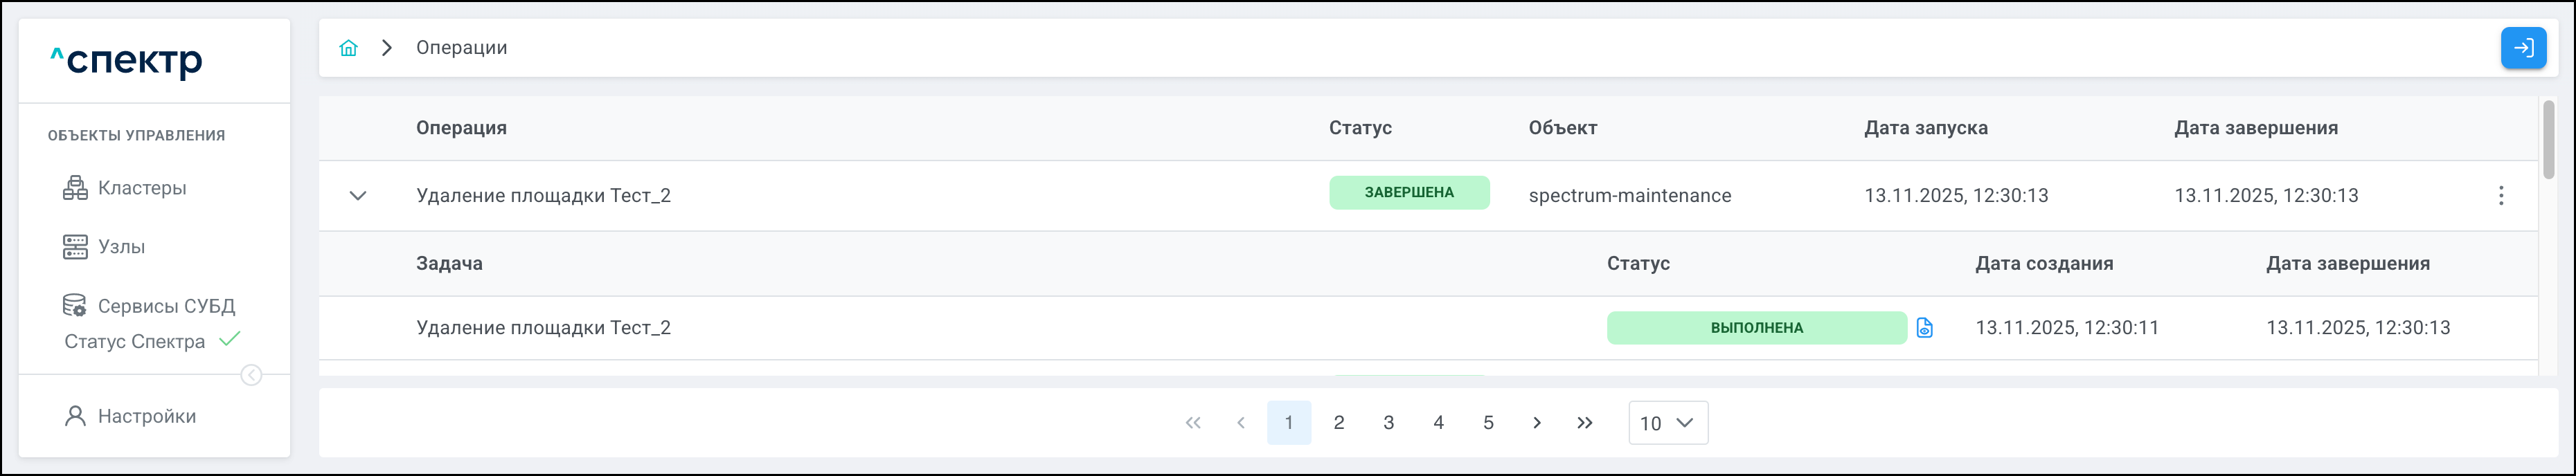Click the home breadcrumb icon
Viewport: 2576px width, 476px height.
point(348,48)
